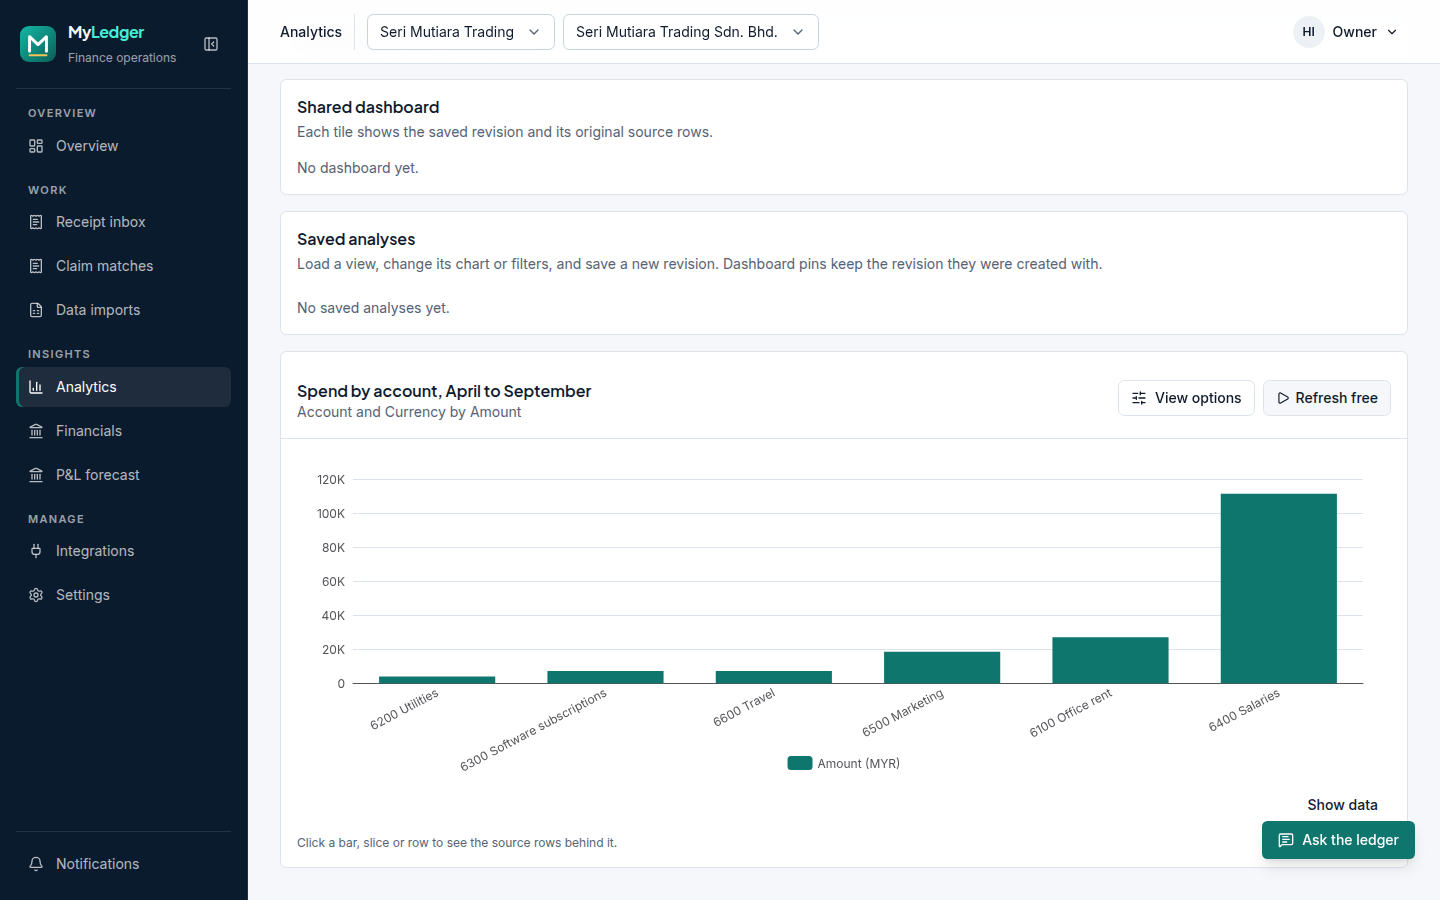Click the Integrations plug icon
Viewport: 1440px width, 900px height.
coord(36,551)
